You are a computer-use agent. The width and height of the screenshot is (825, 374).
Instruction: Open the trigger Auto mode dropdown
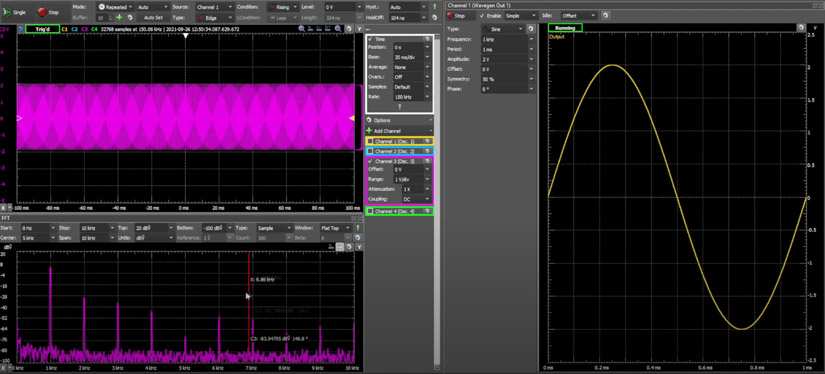[x=152, y=7]
